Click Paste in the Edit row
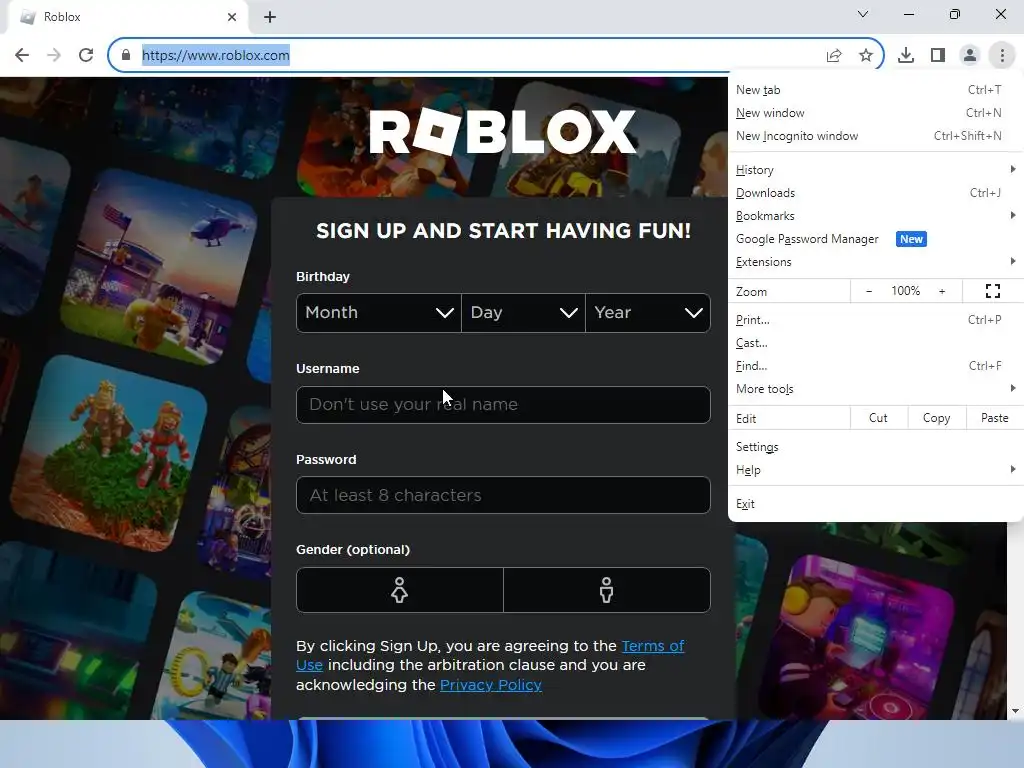 [x=995, y=418]
